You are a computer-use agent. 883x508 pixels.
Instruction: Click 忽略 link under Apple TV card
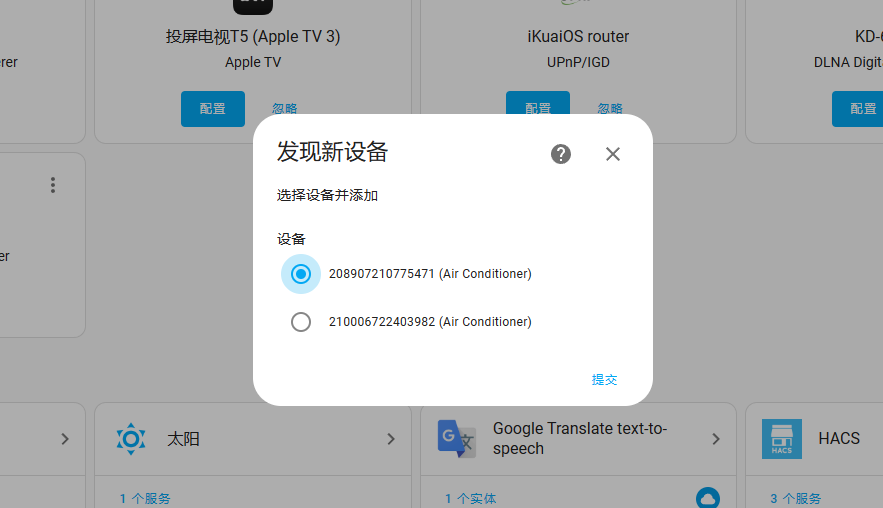(284, 108)
